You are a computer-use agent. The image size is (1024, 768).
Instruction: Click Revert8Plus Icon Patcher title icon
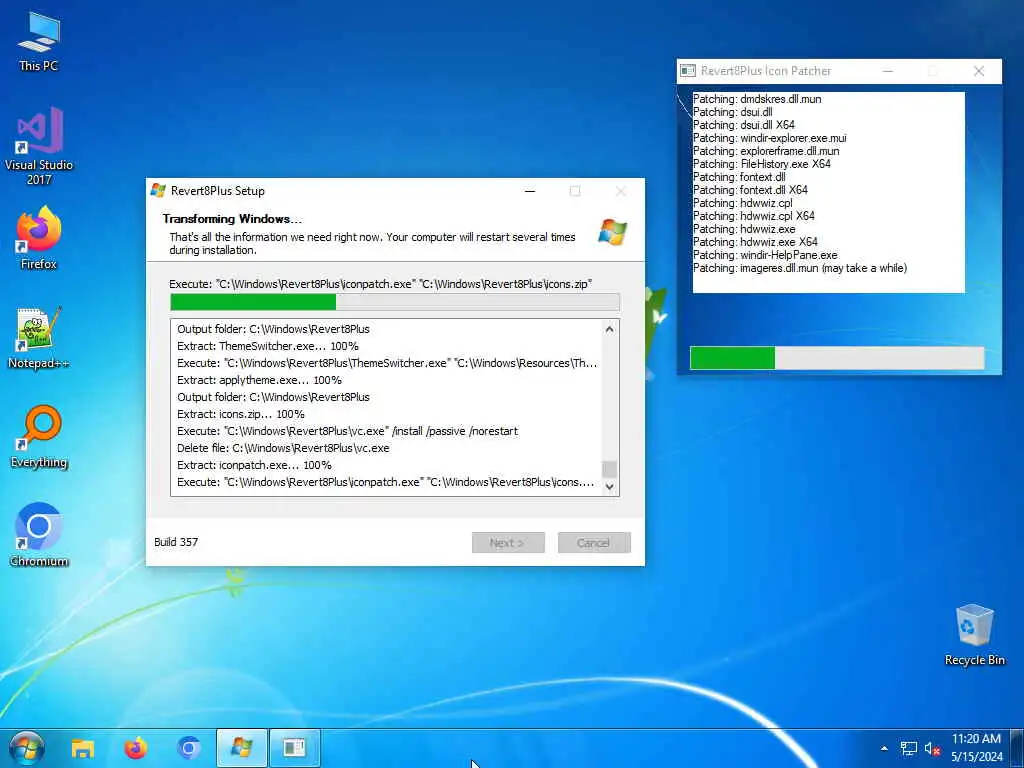point(688,71)
